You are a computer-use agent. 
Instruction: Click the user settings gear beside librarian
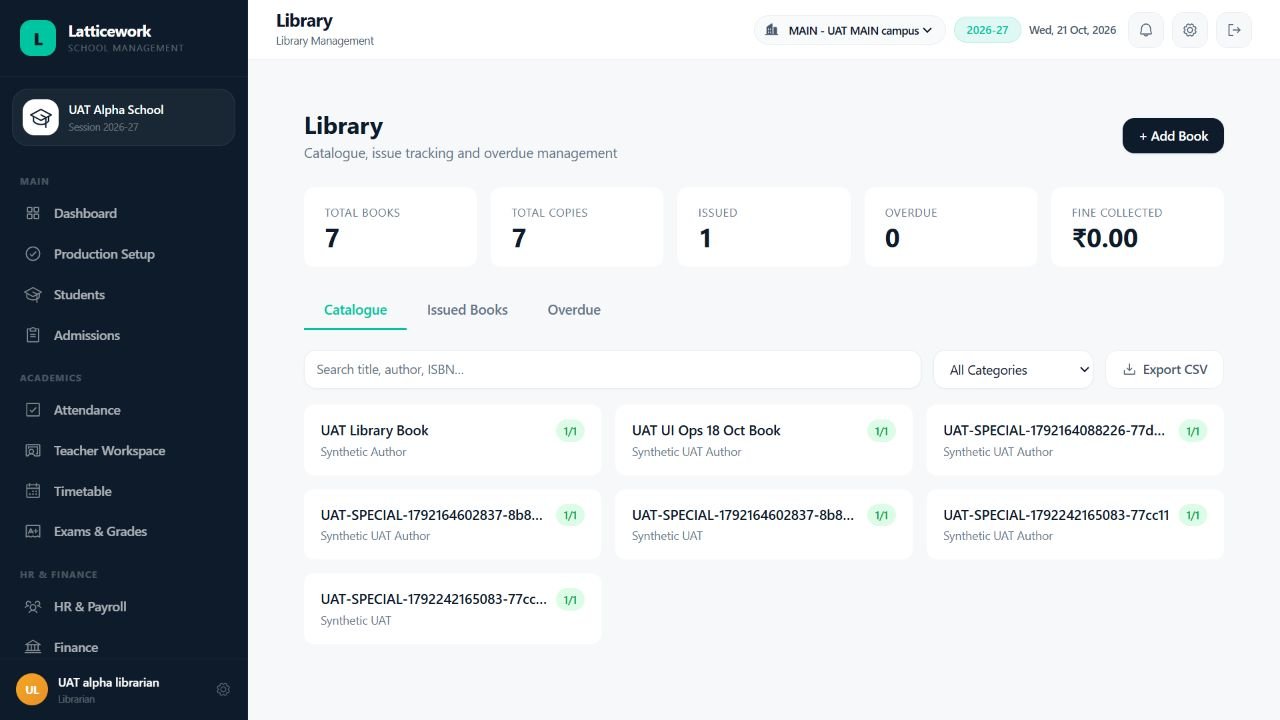(x=223, y=689)
